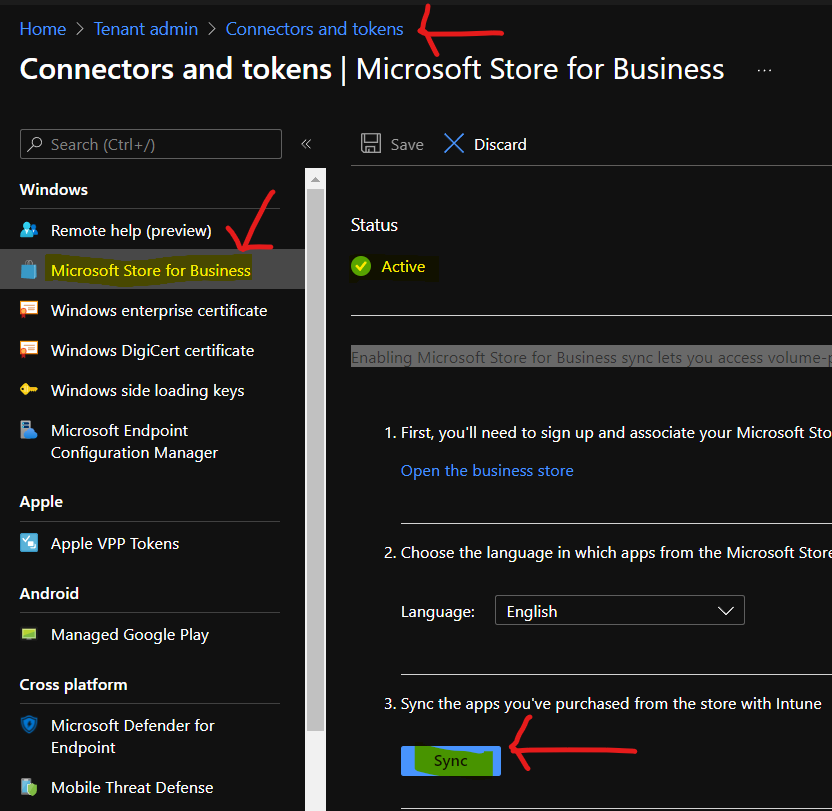This screenshot has height=811, width=832.
Task: Click the Mobile Threat Defense icon
Action: (x=29, y=787)
